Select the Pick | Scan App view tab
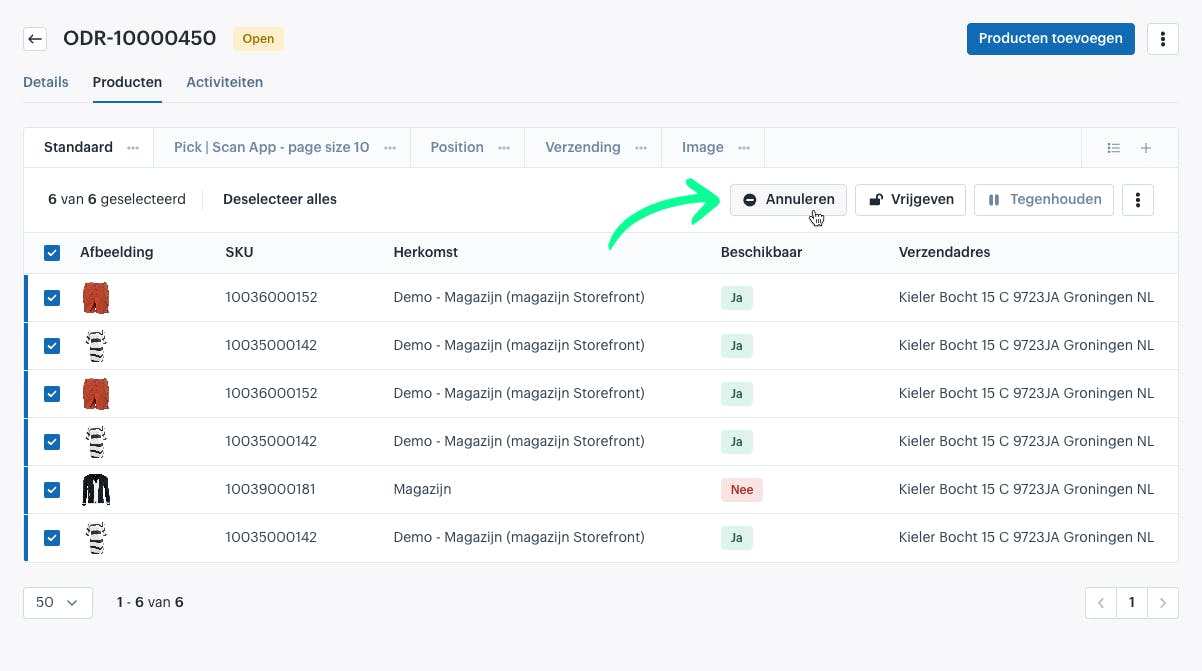The width and height of the screenshot is (1202, 671). (272, 147)
